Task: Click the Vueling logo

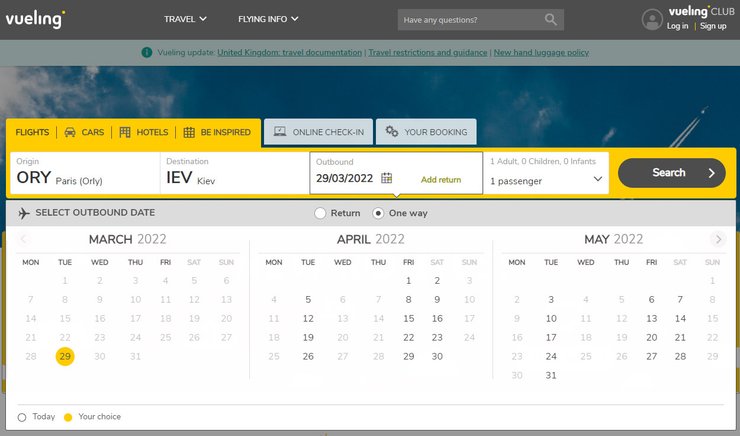Action: 35,19
